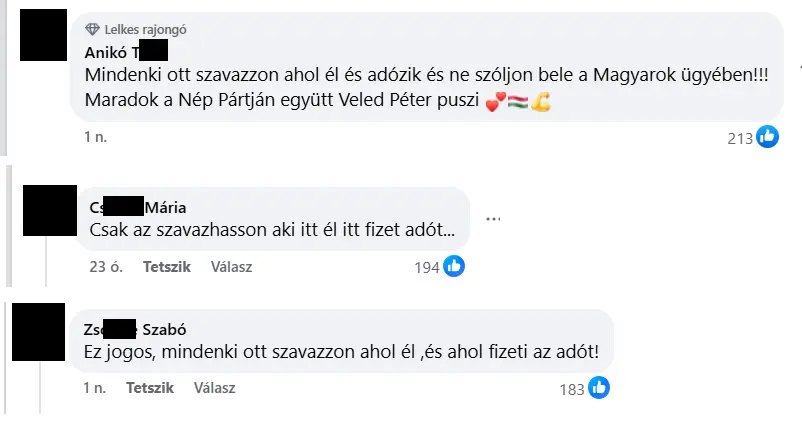Open Mária's profile name link
This screenshot has height=440, width=802.
(138, 207)
